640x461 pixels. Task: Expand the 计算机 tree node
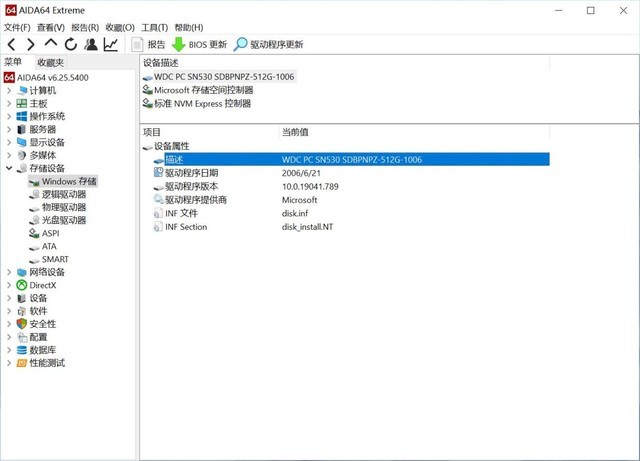coord(9,91)
